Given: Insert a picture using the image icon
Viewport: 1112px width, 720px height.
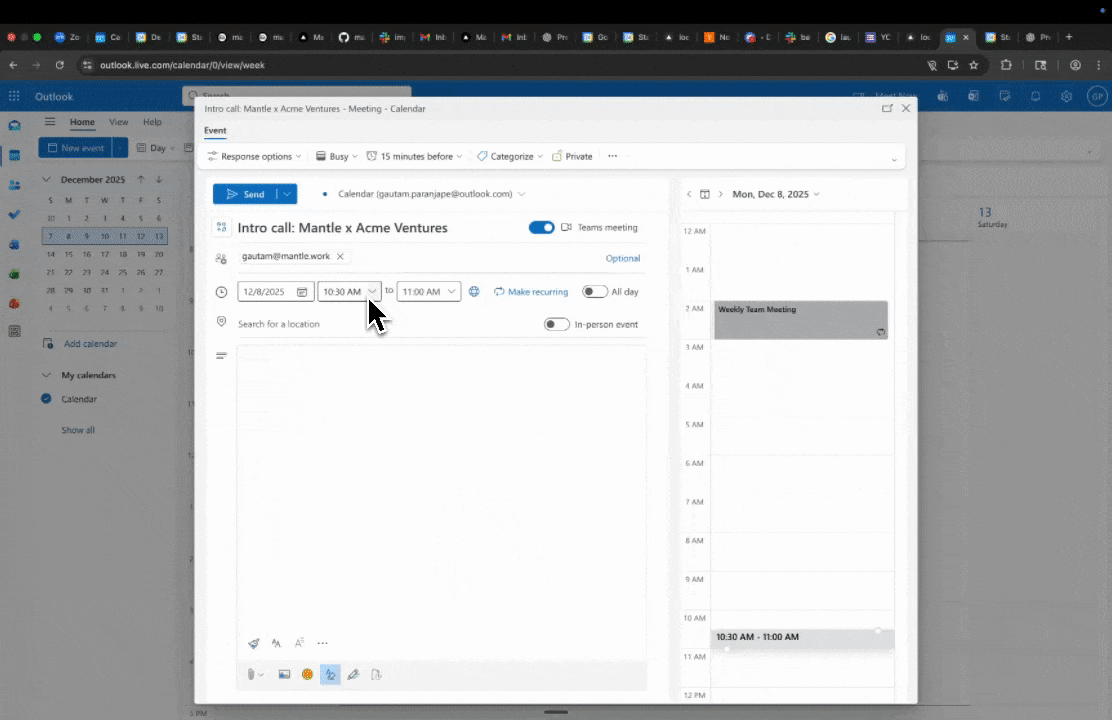Looking at the screenshot, I should point(284,675).
